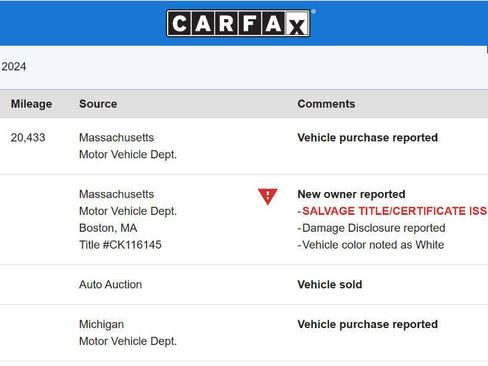Select the Mileage column header
This screenshot has height=366, width=488.
pos(31,104)
